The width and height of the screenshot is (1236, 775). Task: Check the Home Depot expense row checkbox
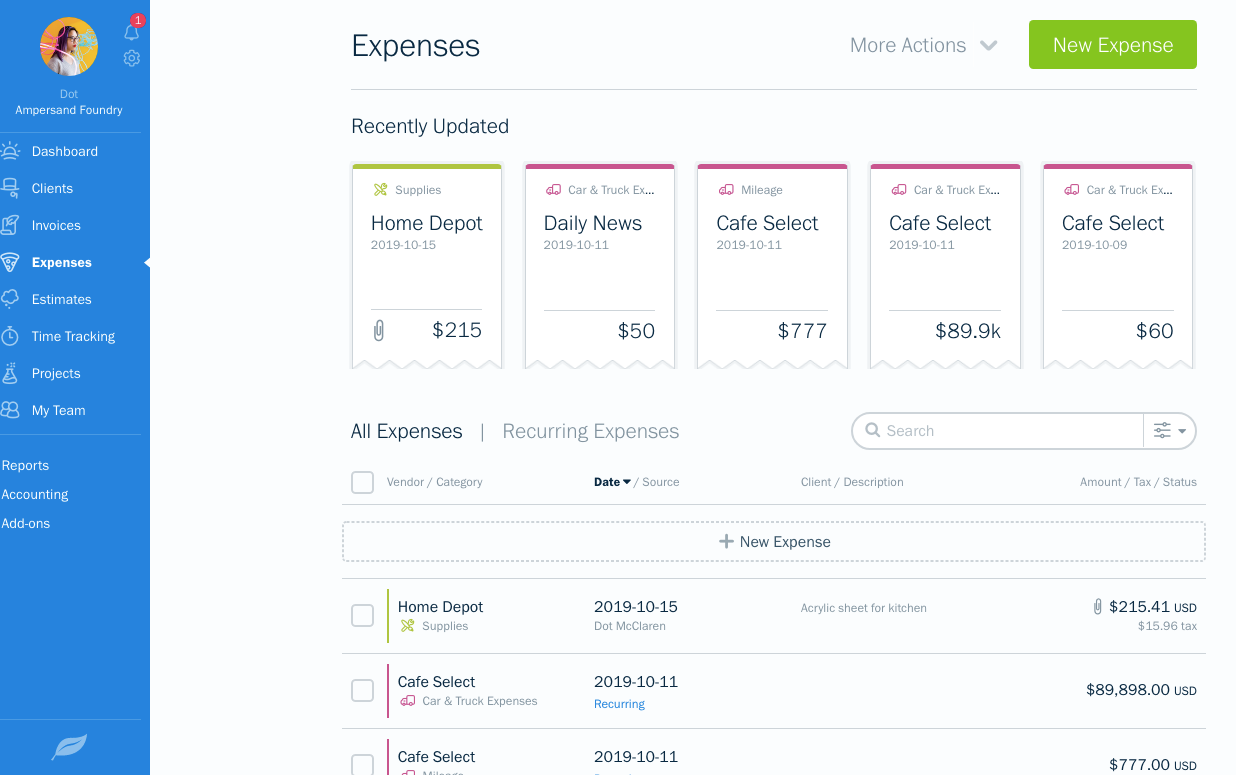point(362,615)
